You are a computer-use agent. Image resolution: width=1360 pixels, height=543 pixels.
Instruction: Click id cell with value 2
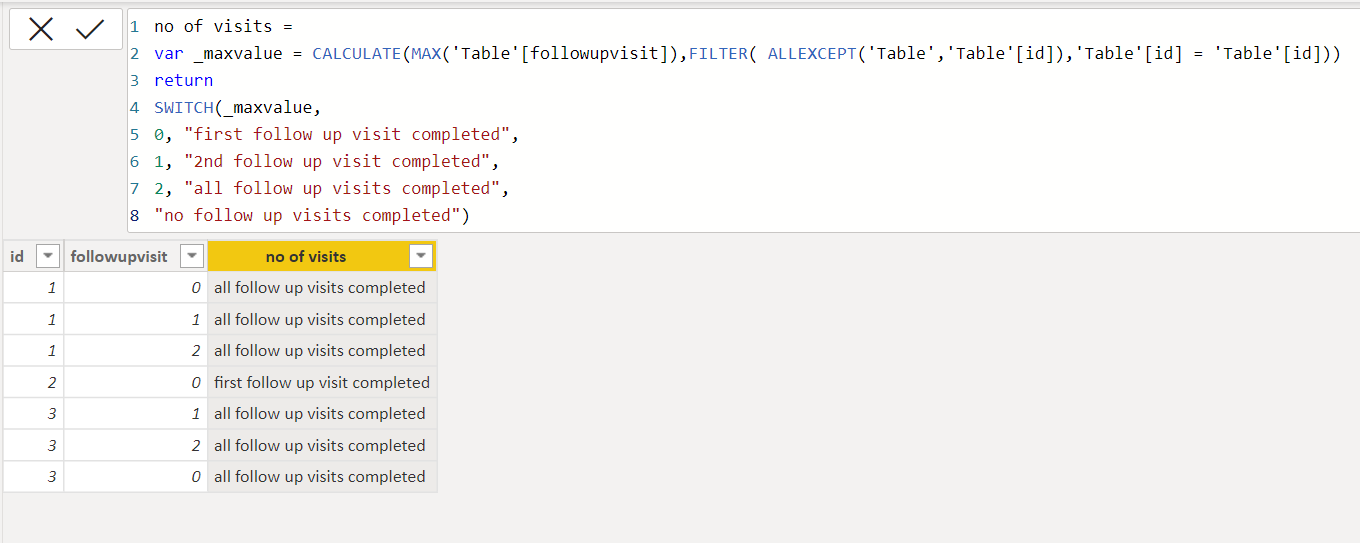[x=33, y=382]
